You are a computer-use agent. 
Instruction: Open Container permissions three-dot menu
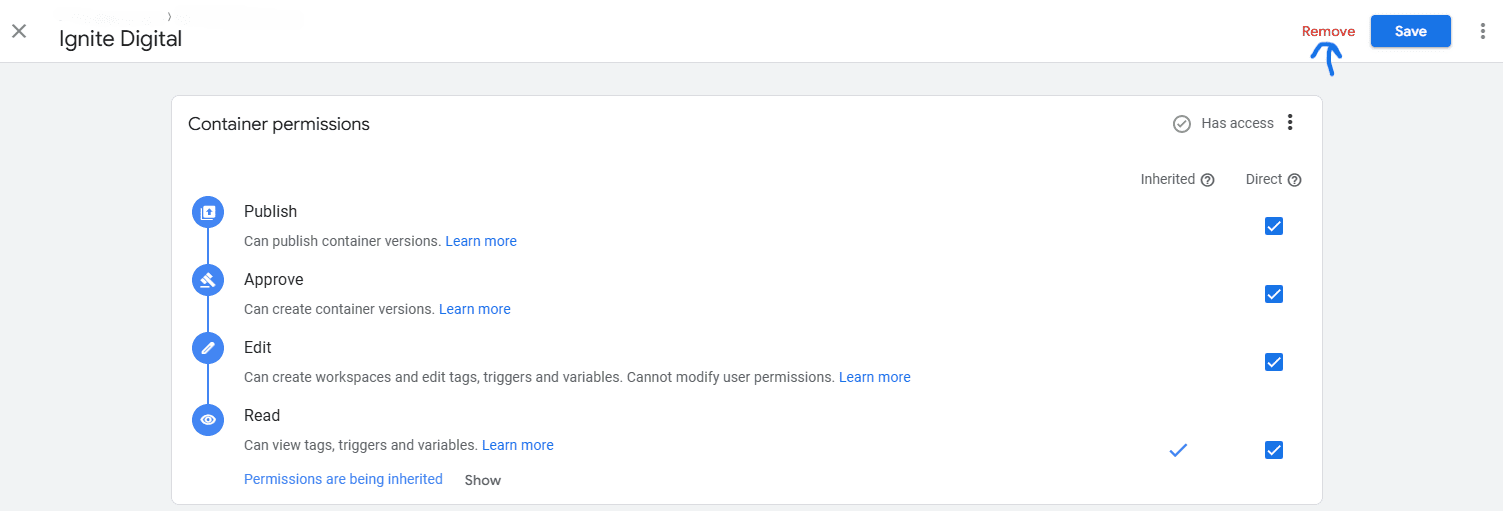(x=1290, y=123)
